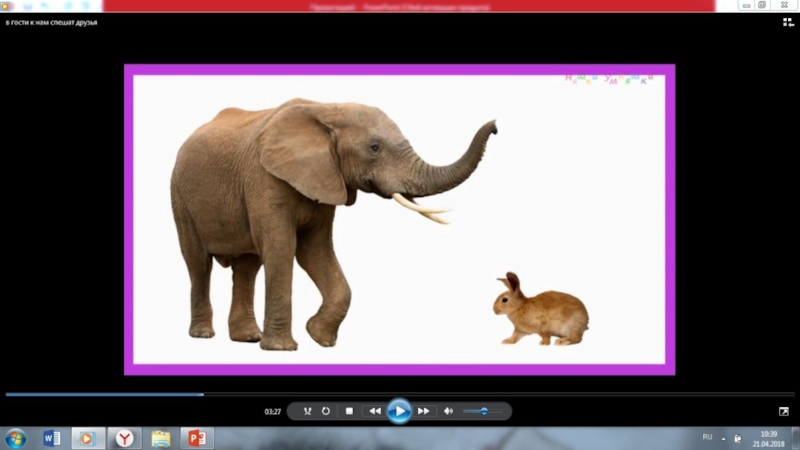This screenshot has height=450, width=800.
Task: Launch Yandex Browser from the taskbar
Action: [124, 438]
